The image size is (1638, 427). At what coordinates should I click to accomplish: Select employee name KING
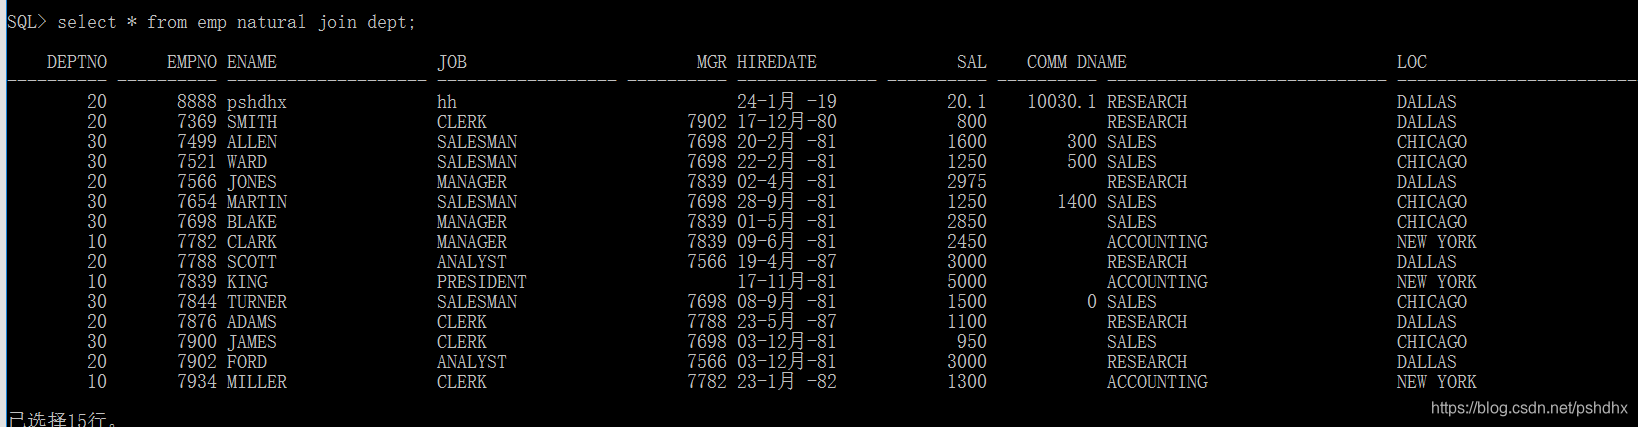(247, 282)
